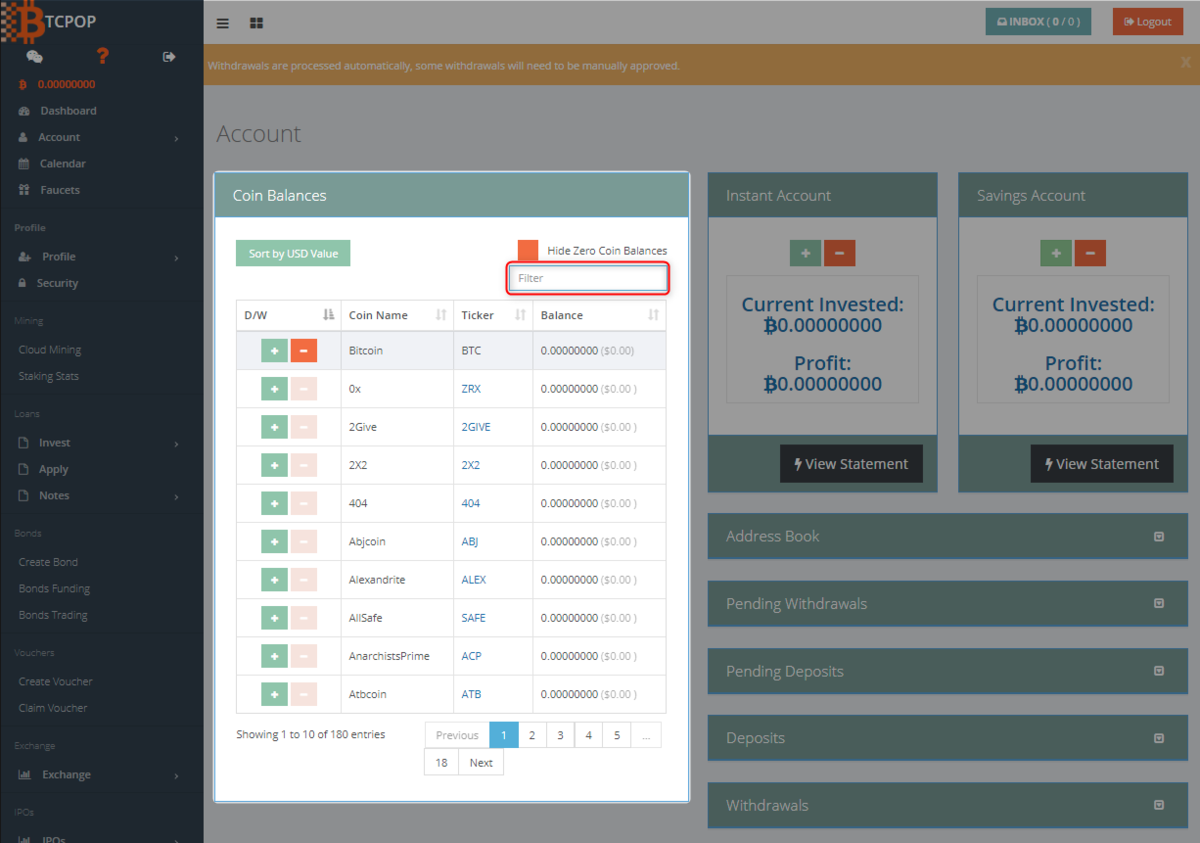Open the grid view icon in top bar
Screen dimensions: 1200x843
tap(257, 23)
